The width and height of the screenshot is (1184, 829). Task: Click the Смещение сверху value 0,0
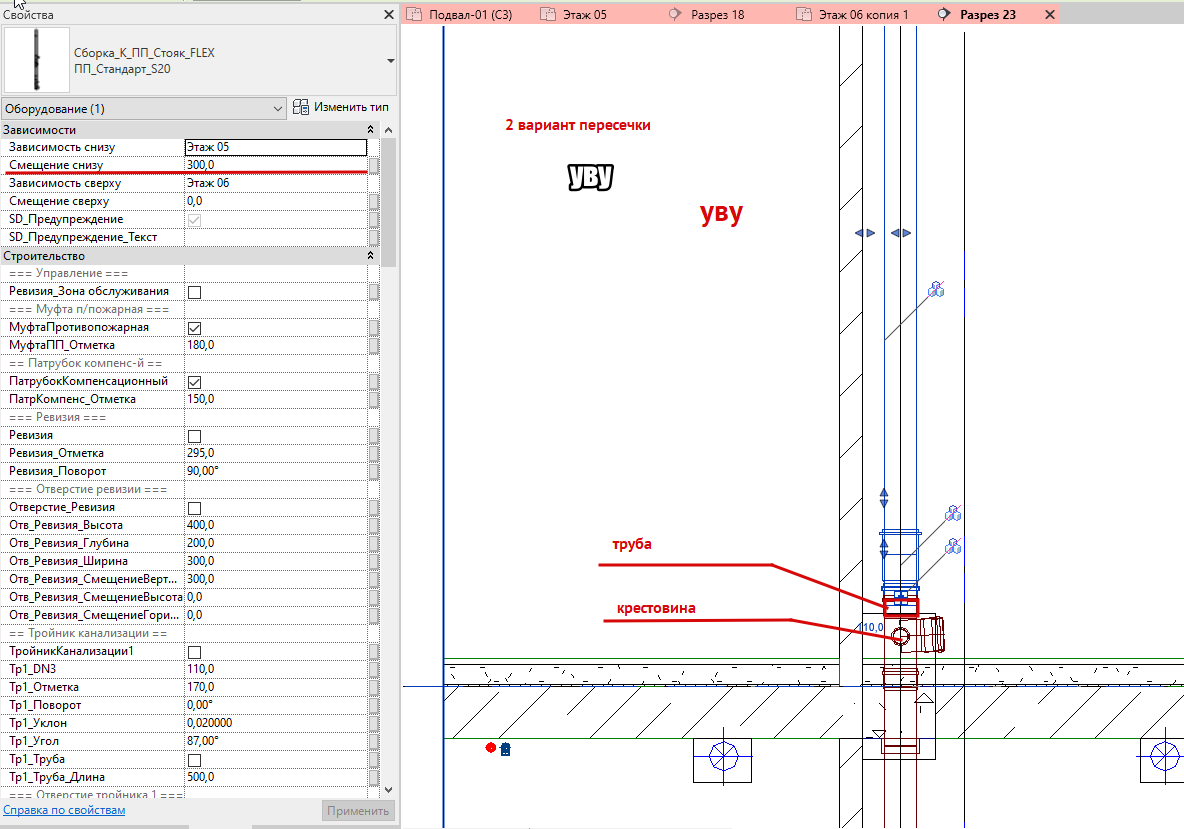pyautogui.click(x=276, y=201)
